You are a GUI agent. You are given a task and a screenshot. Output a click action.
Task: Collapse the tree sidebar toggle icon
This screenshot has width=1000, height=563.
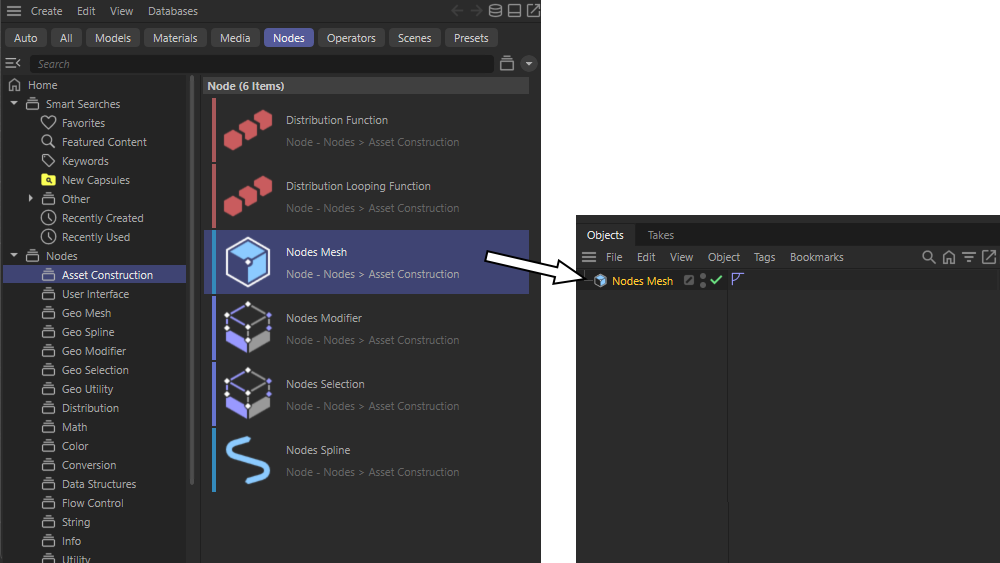tap(13, 63)
